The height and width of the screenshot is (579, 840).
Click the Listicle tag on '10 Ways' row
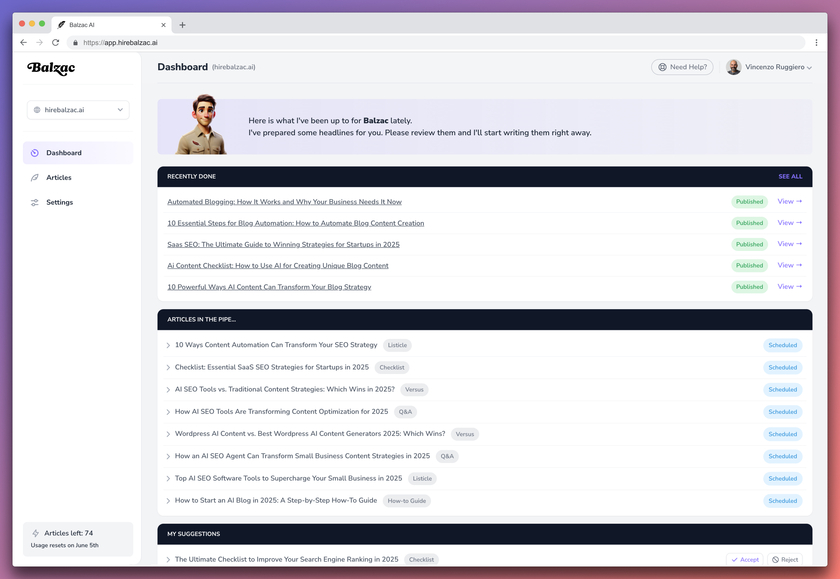coord(398,345)
